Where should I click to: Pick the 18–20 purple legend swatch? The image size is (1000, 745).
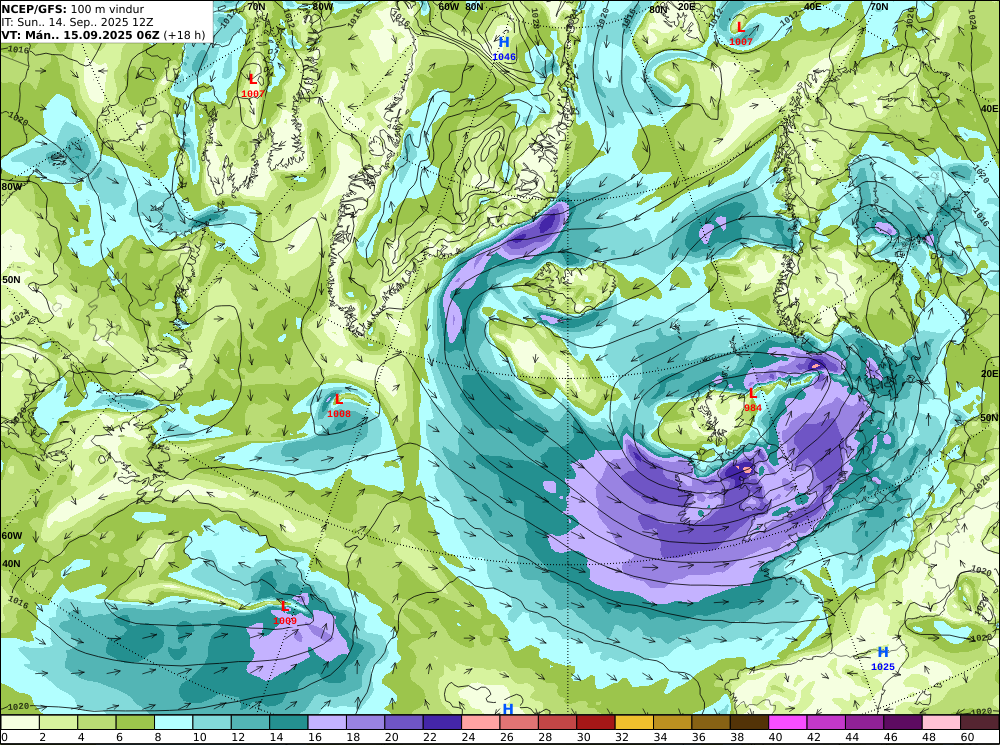(x=365, y=722)
